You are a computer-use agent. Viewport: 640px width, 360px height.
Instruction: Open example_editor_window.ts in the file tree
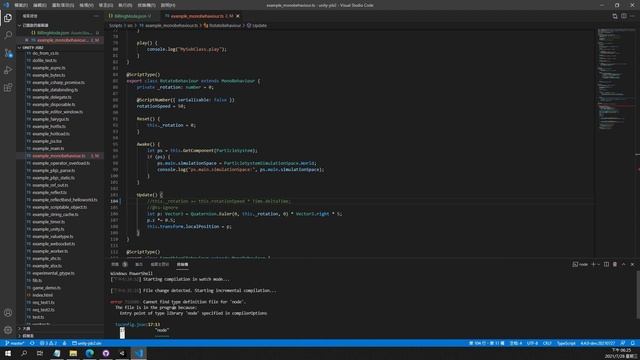[x=57, y=112]
